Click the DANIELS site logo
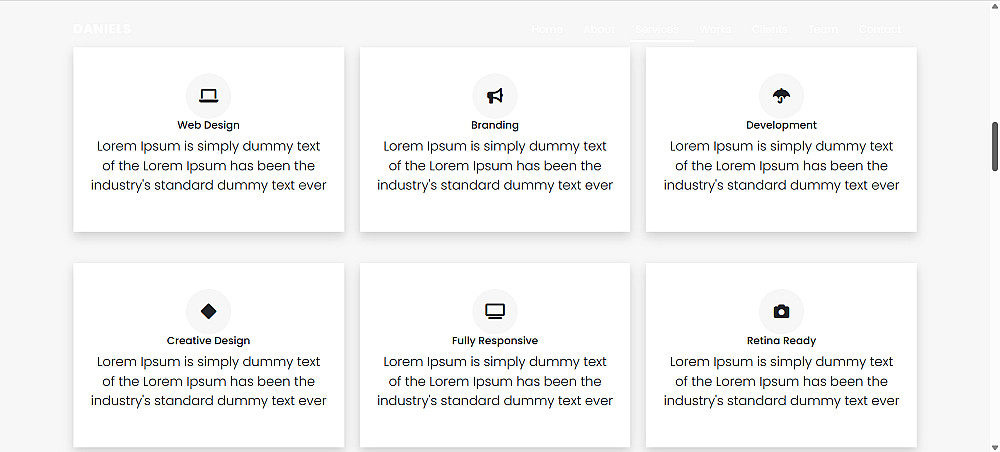 pos(102,29)
